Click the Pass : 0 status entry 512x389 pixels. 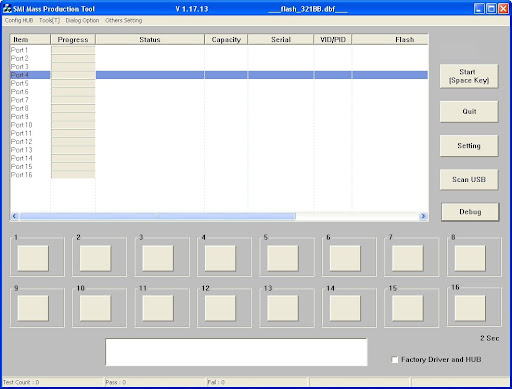(x=116, y=382)
